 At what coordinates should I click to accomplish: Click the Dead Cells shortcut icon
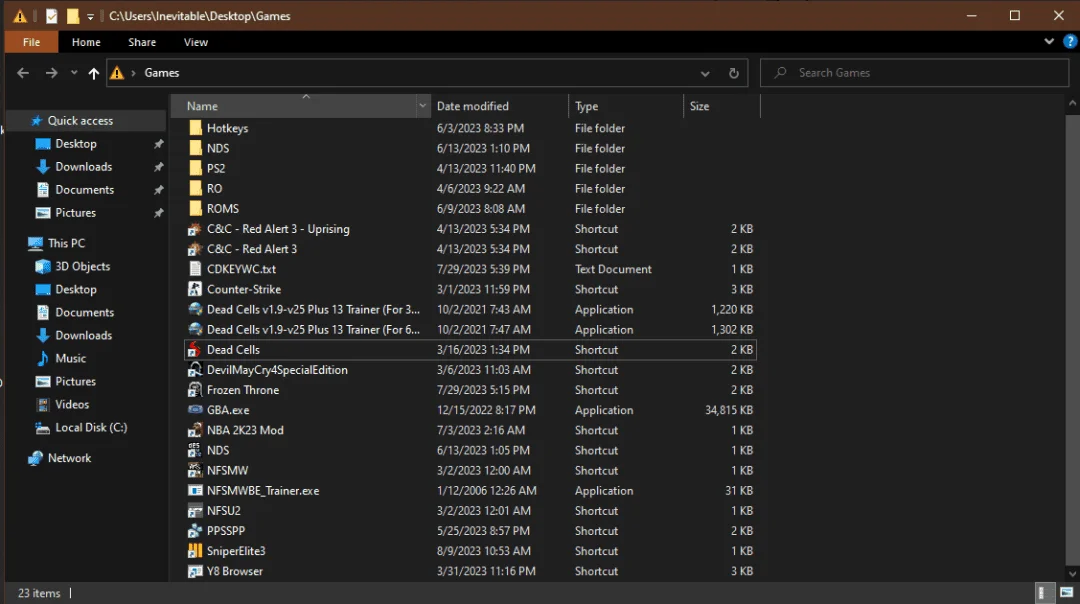[x=195, y=350]
